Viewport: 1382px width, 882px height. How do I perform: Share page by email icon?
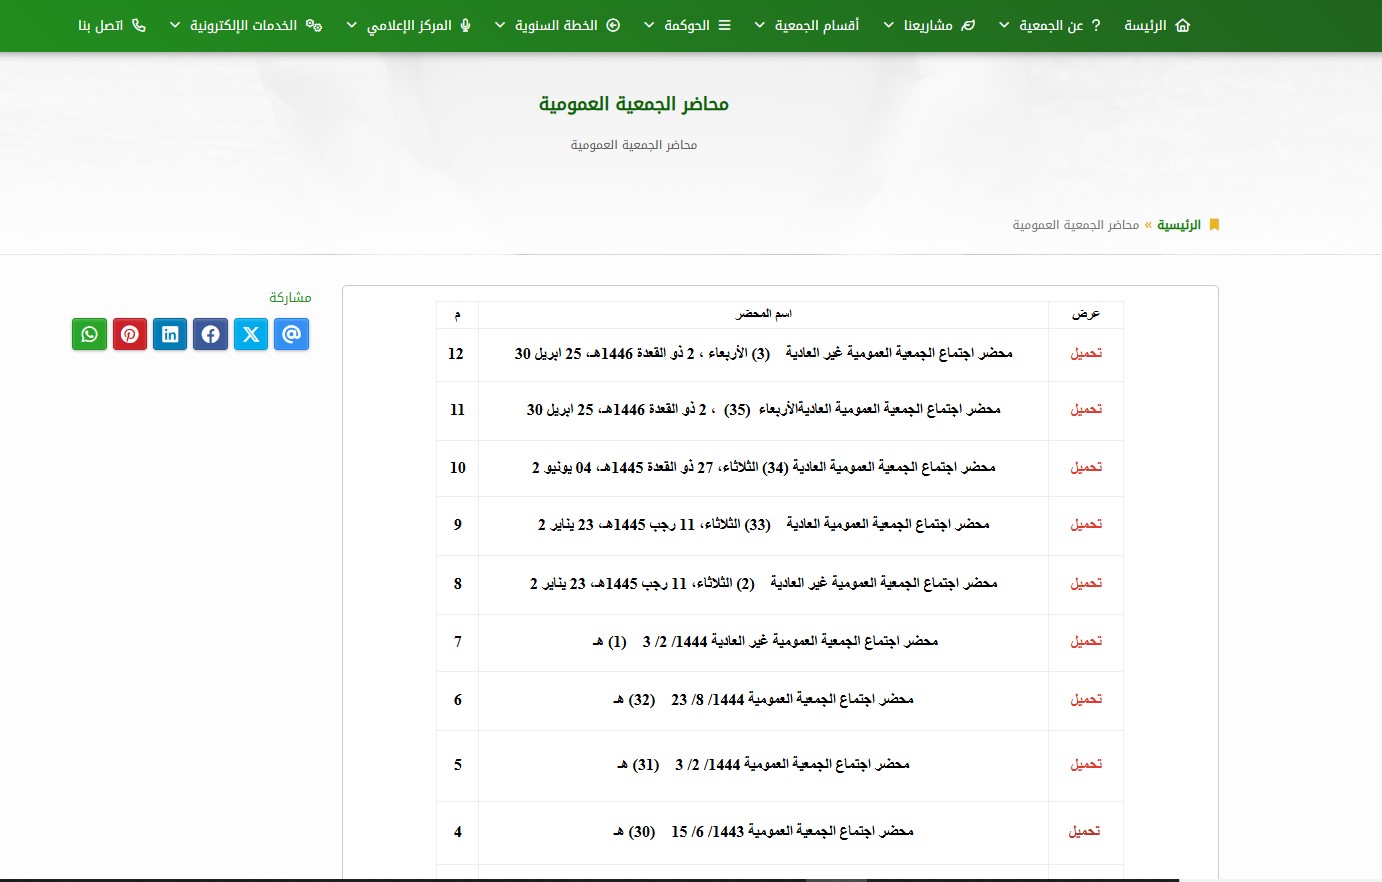tap(291, 334)
